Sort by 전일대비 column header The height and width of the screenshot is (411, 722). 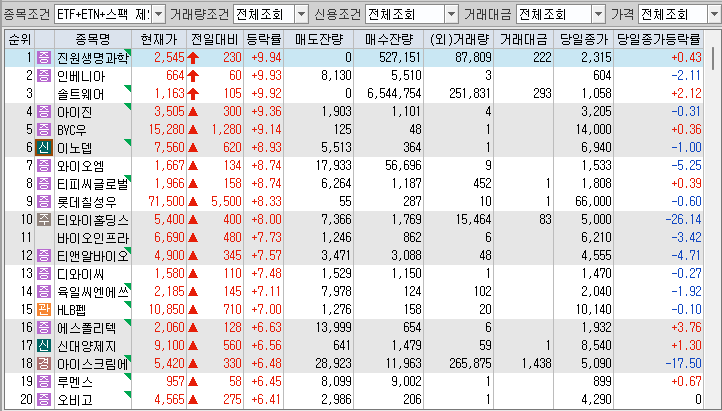[215, 39]
